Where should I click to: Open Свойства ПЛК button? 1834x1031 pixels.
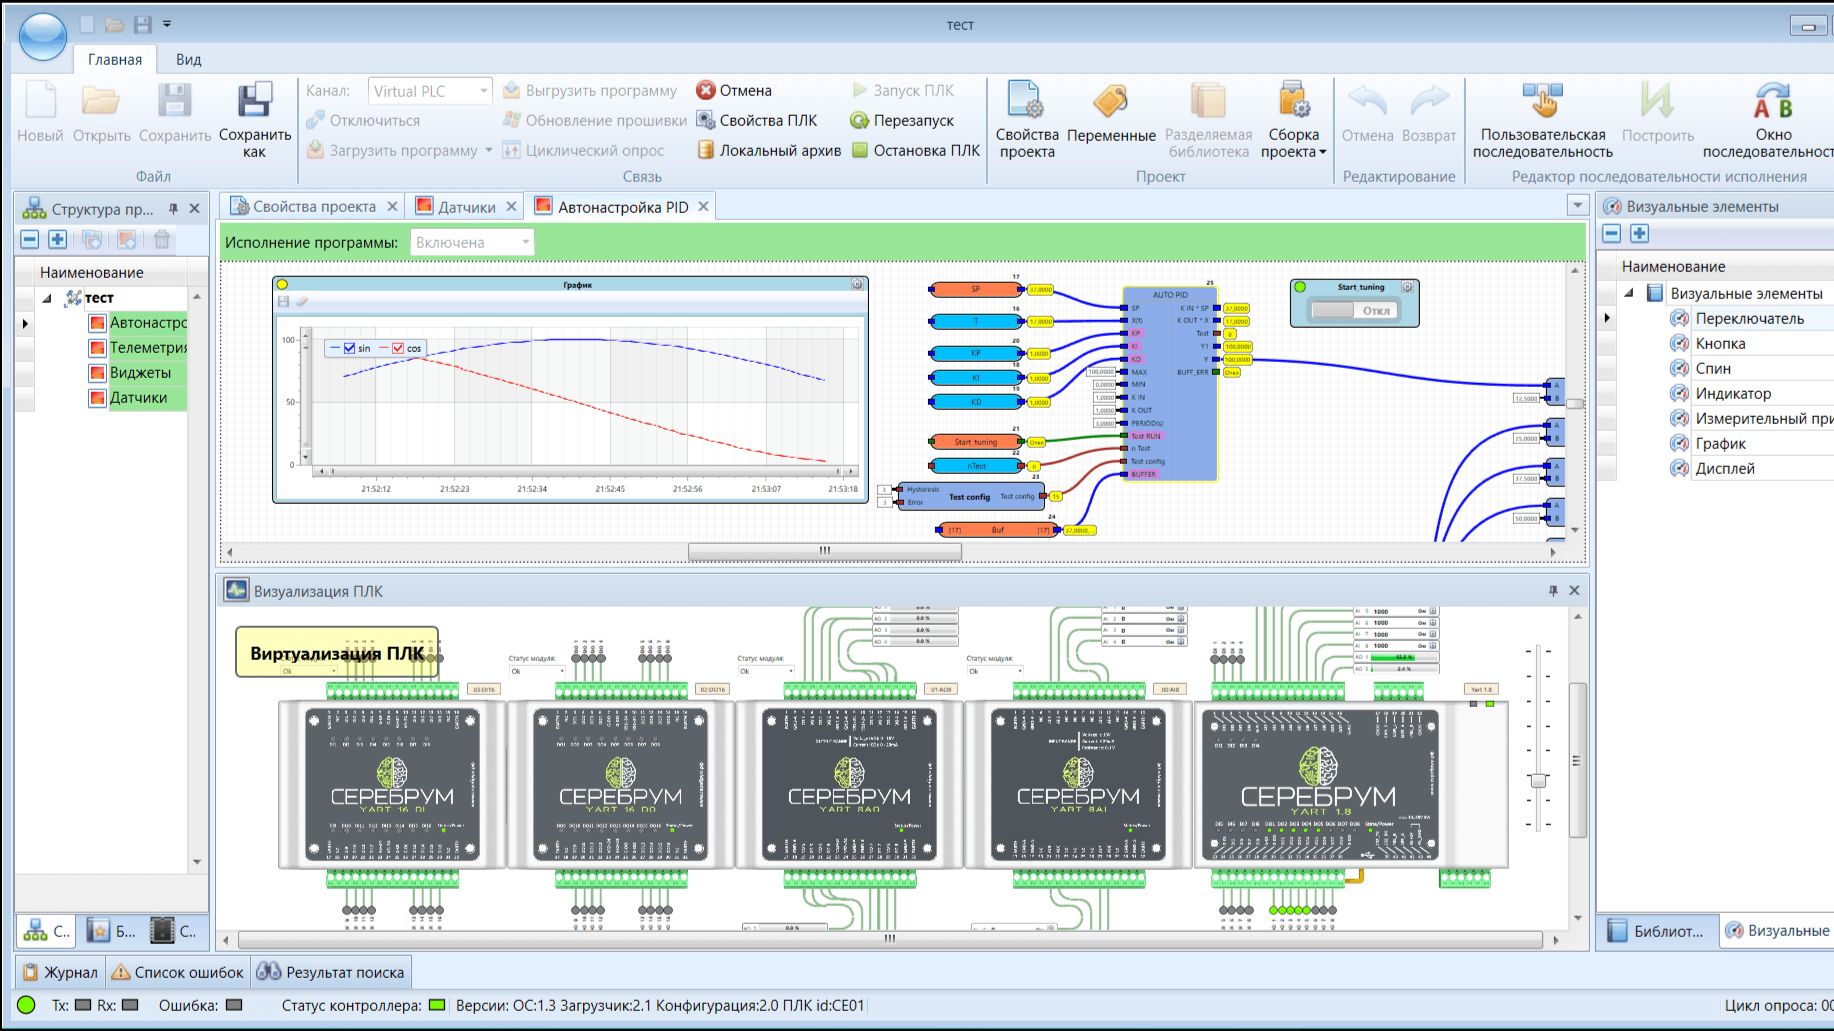[x=757, y=120]
